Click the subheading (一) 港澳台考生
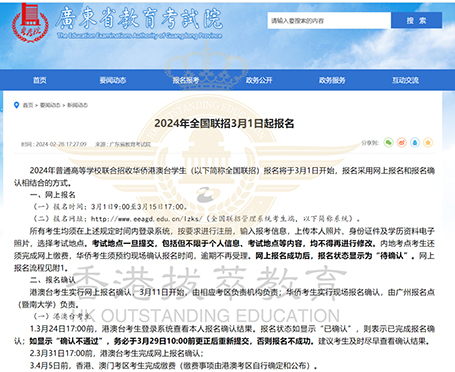This screenshot has height=372, width=455. click(62, 316)
